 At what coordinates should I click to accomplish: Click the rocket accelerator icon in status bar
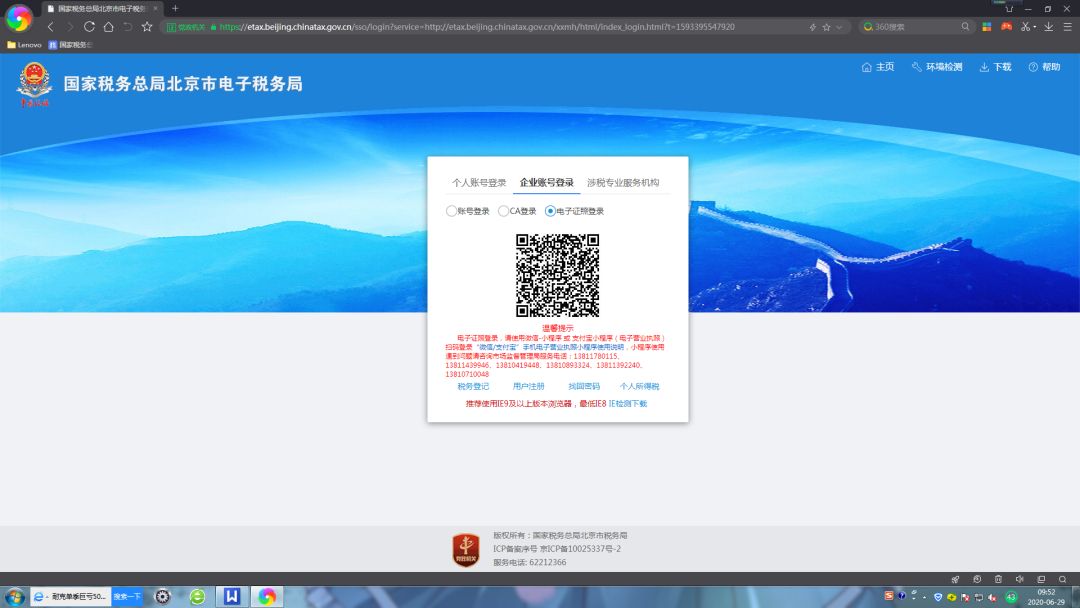[x=955, y=579]
